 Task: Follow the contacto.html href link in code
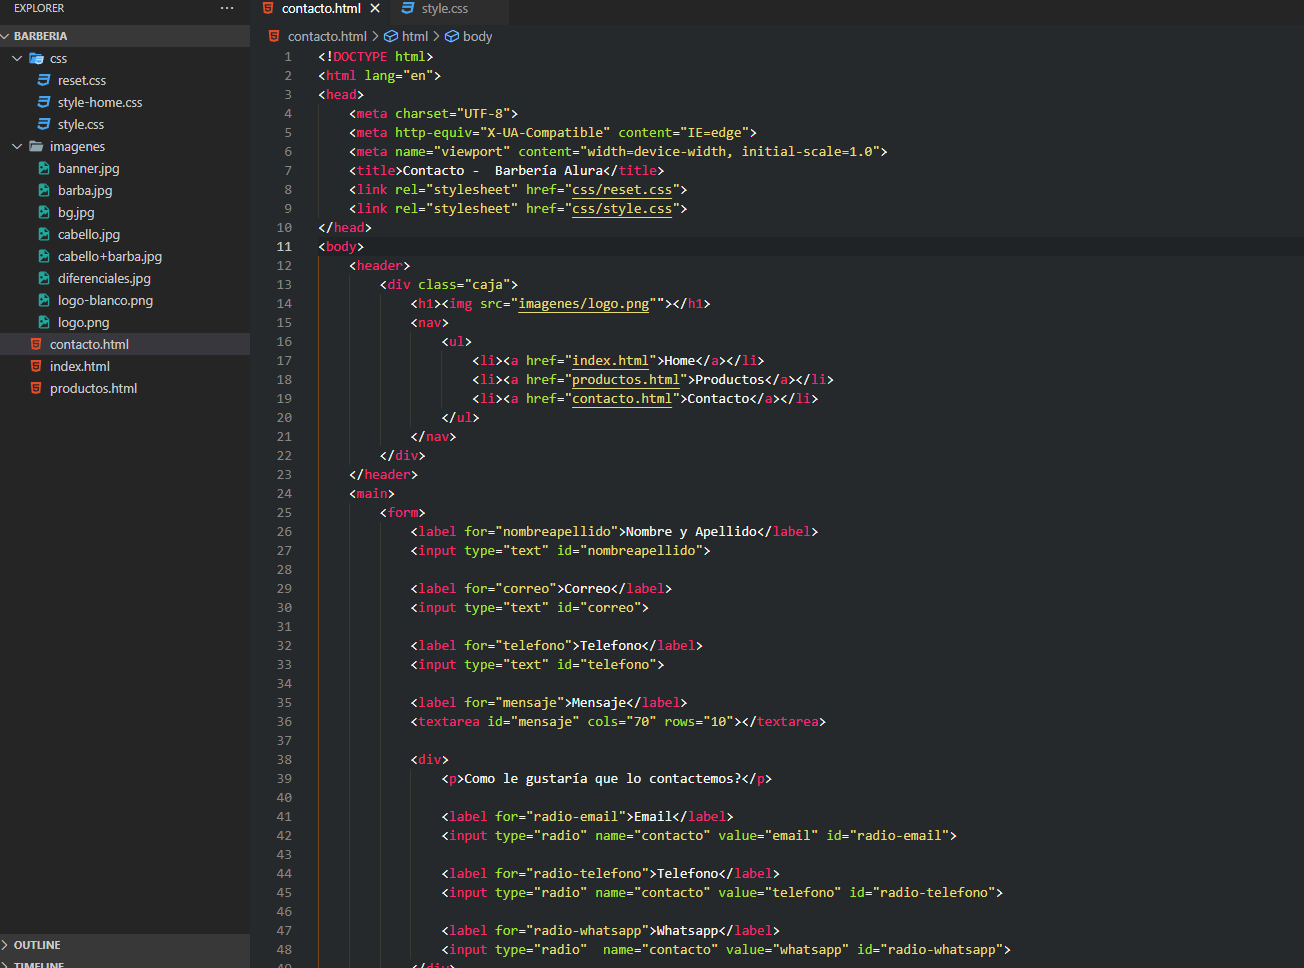click(x=622, y=398)
